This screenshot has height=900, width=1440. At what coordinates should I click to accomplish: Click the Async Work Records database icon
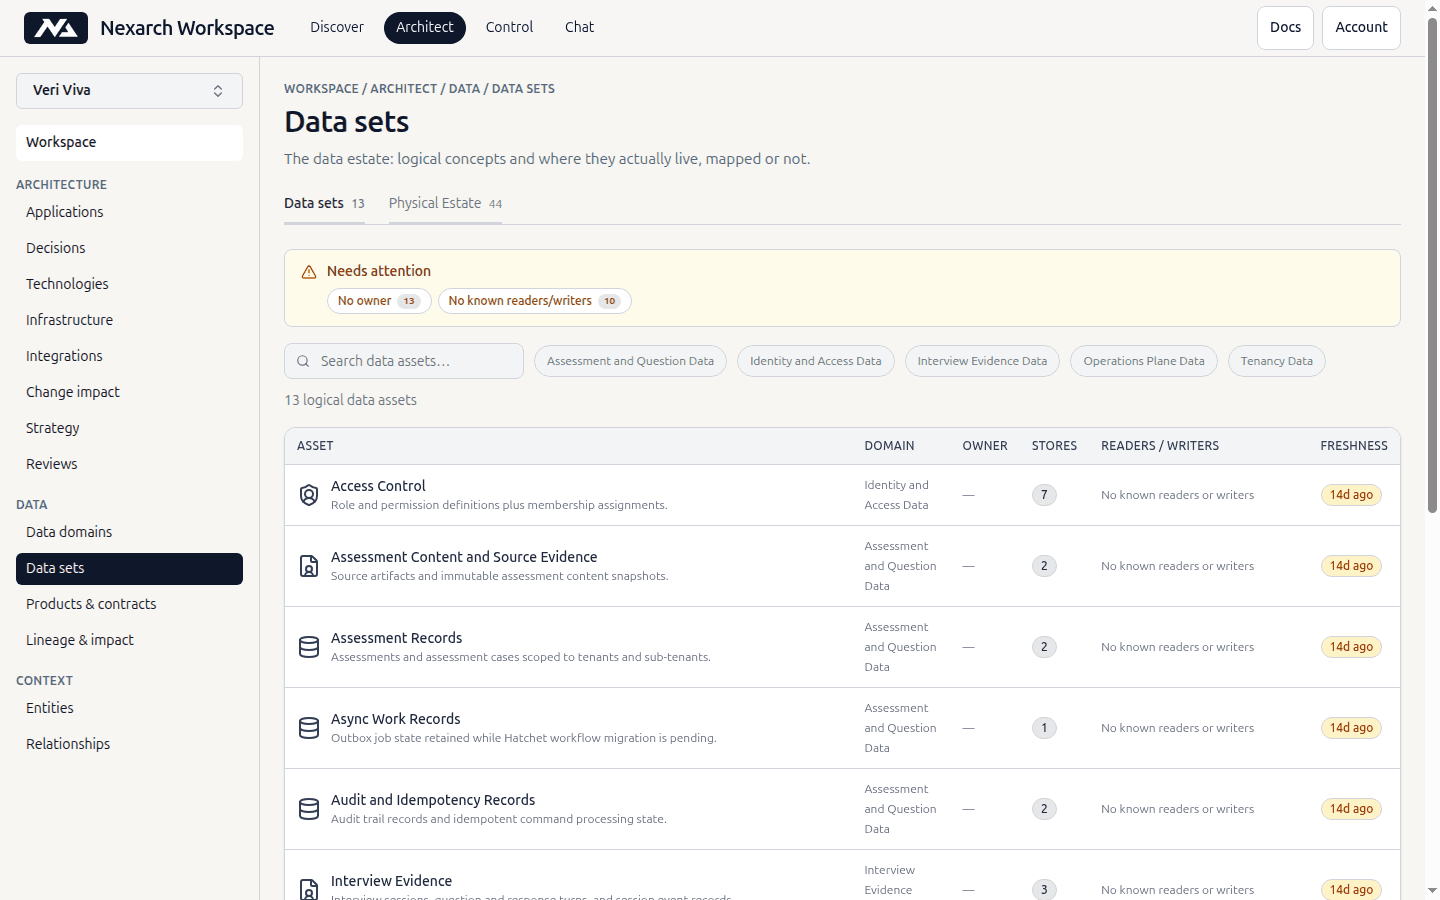[309, 728]
